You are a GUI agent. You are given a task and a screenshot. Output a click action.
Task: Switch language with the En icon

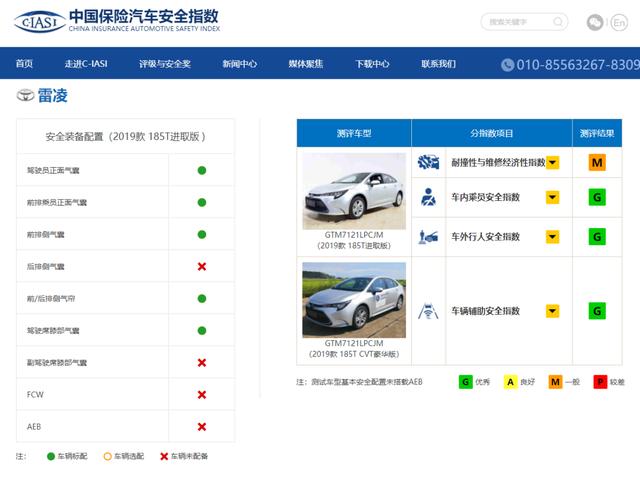click(x=619, y=22)
